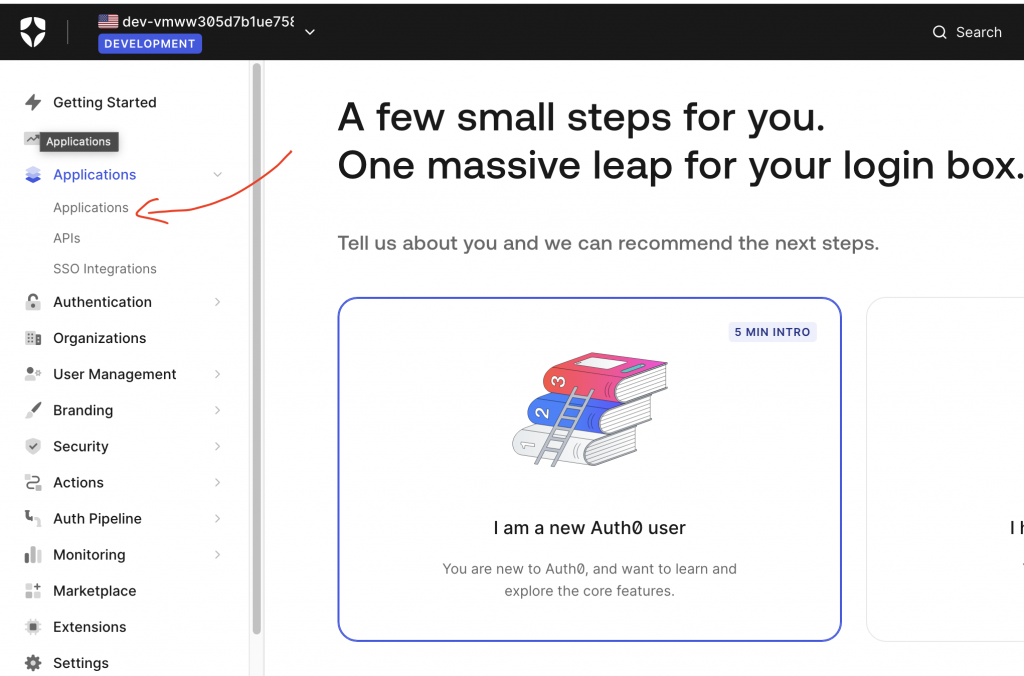Select Monitoring in the sidebar
Screen dimensions: 1024x676
pyautogui.click(x=89, y=555)
